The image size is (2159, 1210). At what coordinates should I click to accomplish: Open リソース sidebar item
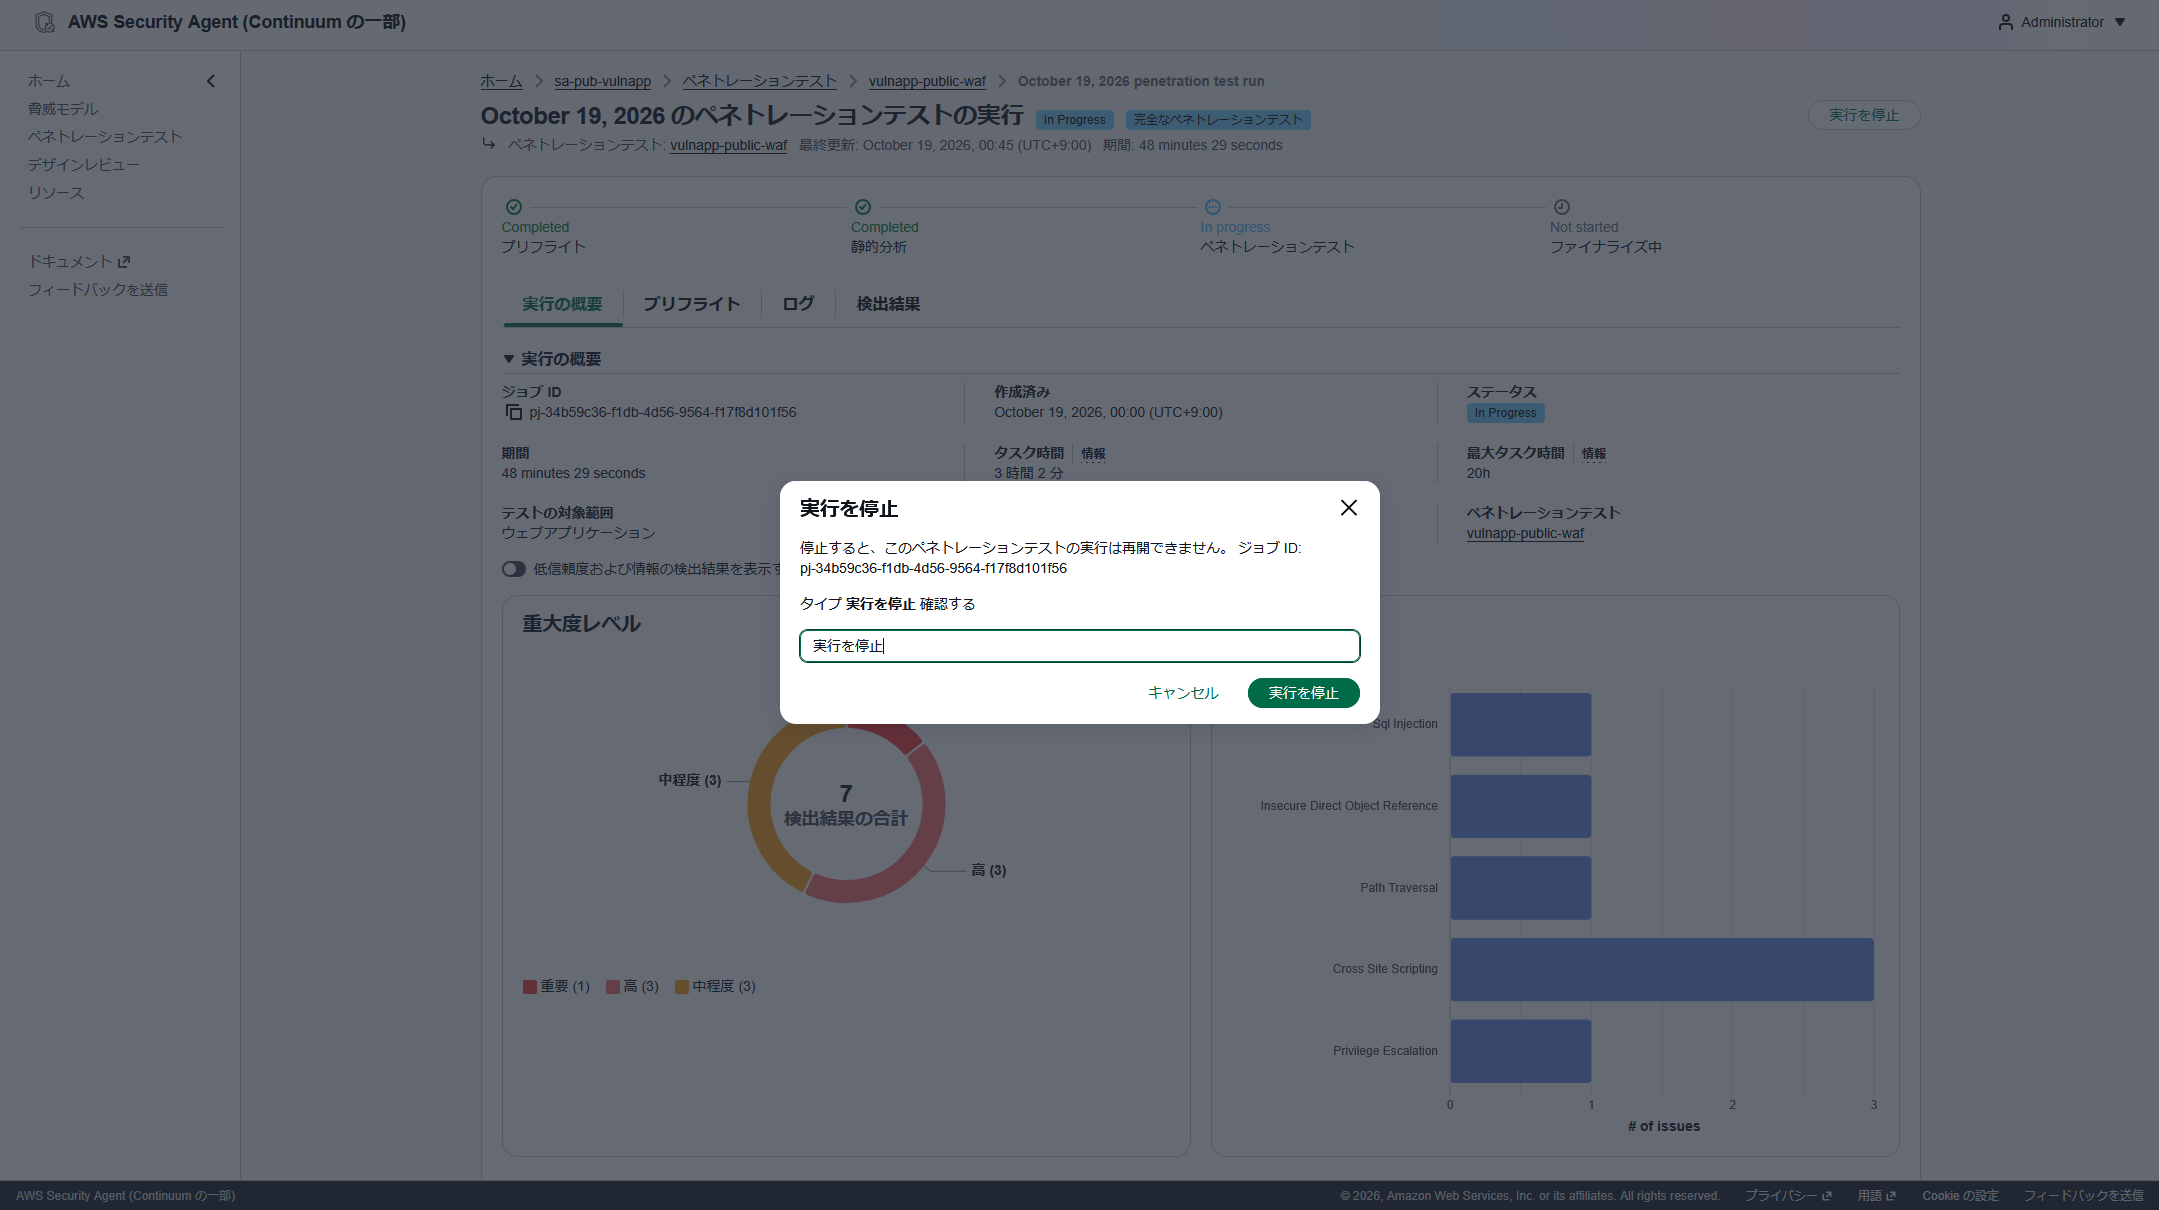click(x=56, y=193)
